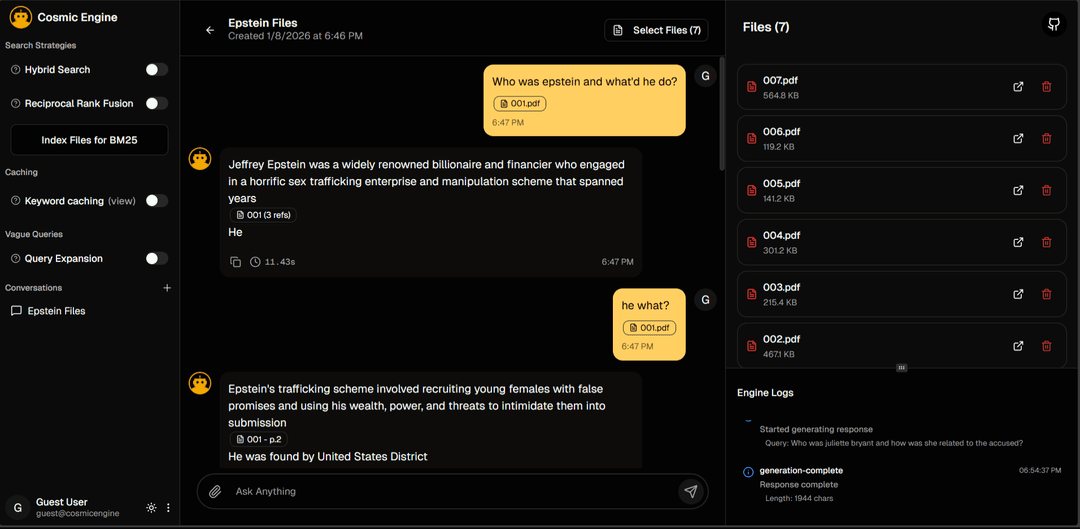Viewport: 1080px width, 529px height.
Task: Add a new conversation with plus
Action: (167, 288)
